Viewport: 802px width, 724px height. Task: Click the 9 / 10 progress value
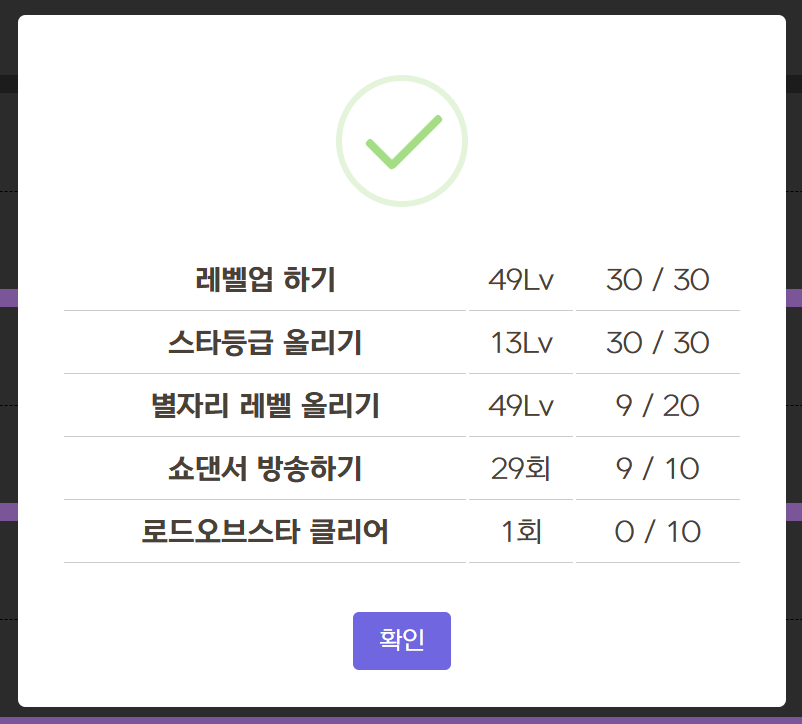click(657, 469)
